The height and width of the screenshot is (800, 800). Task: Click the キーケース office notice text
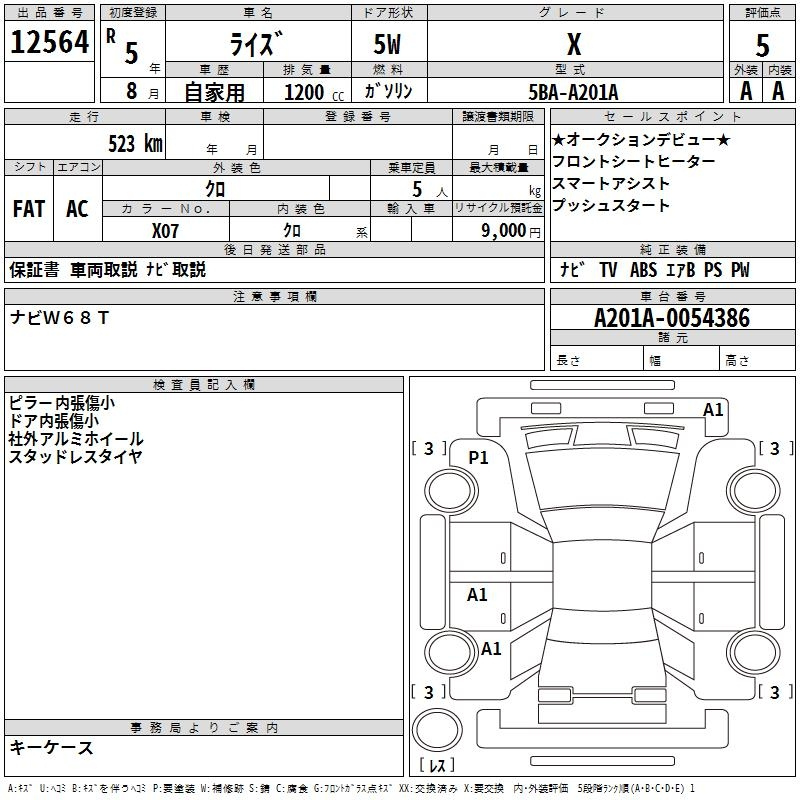tap(52, 747)
